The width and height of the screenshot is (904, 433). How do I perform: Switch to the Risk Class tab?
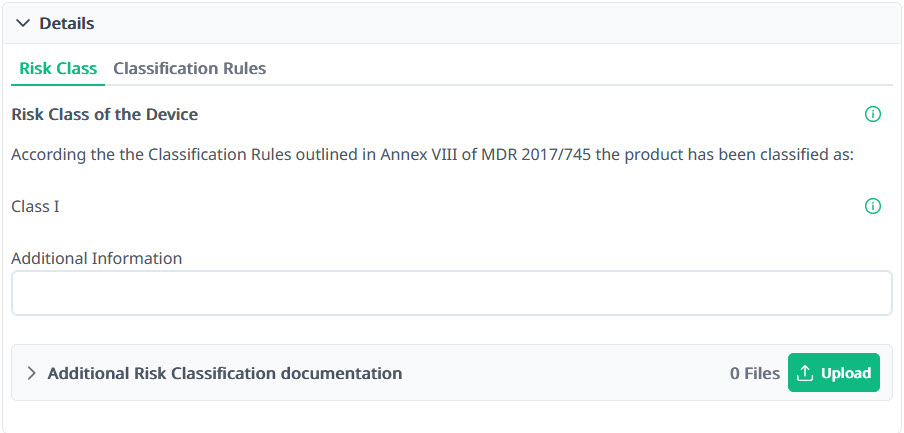pos(58,69)
